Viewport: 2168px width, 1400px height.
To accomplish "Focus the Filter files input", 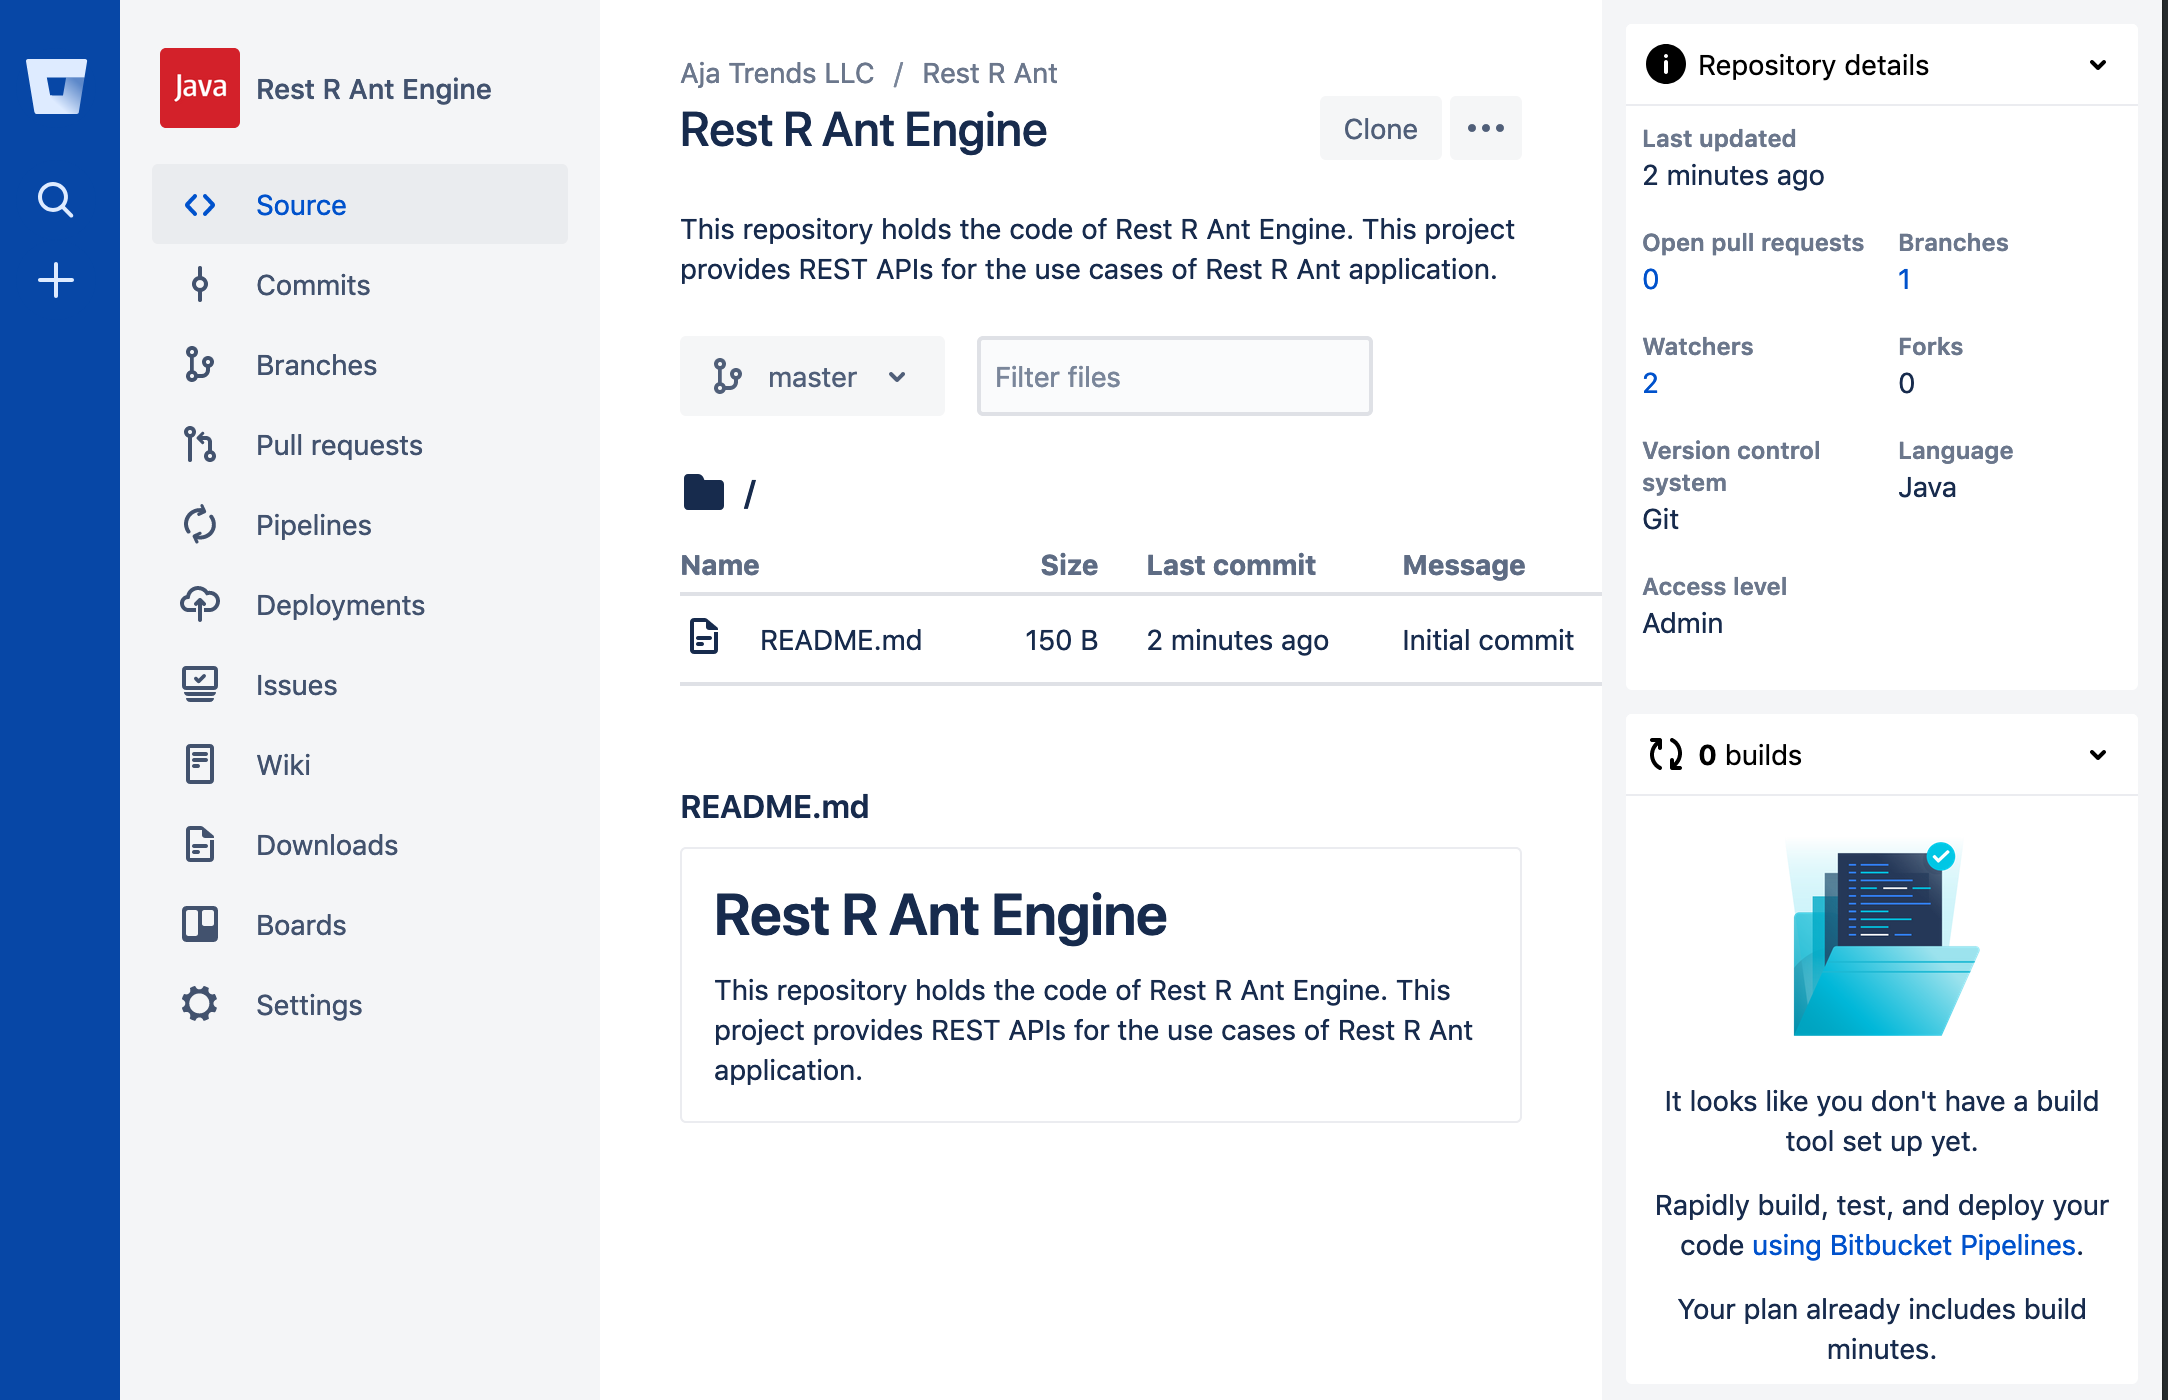I will pyautogui.click(x=1174, y=376).
